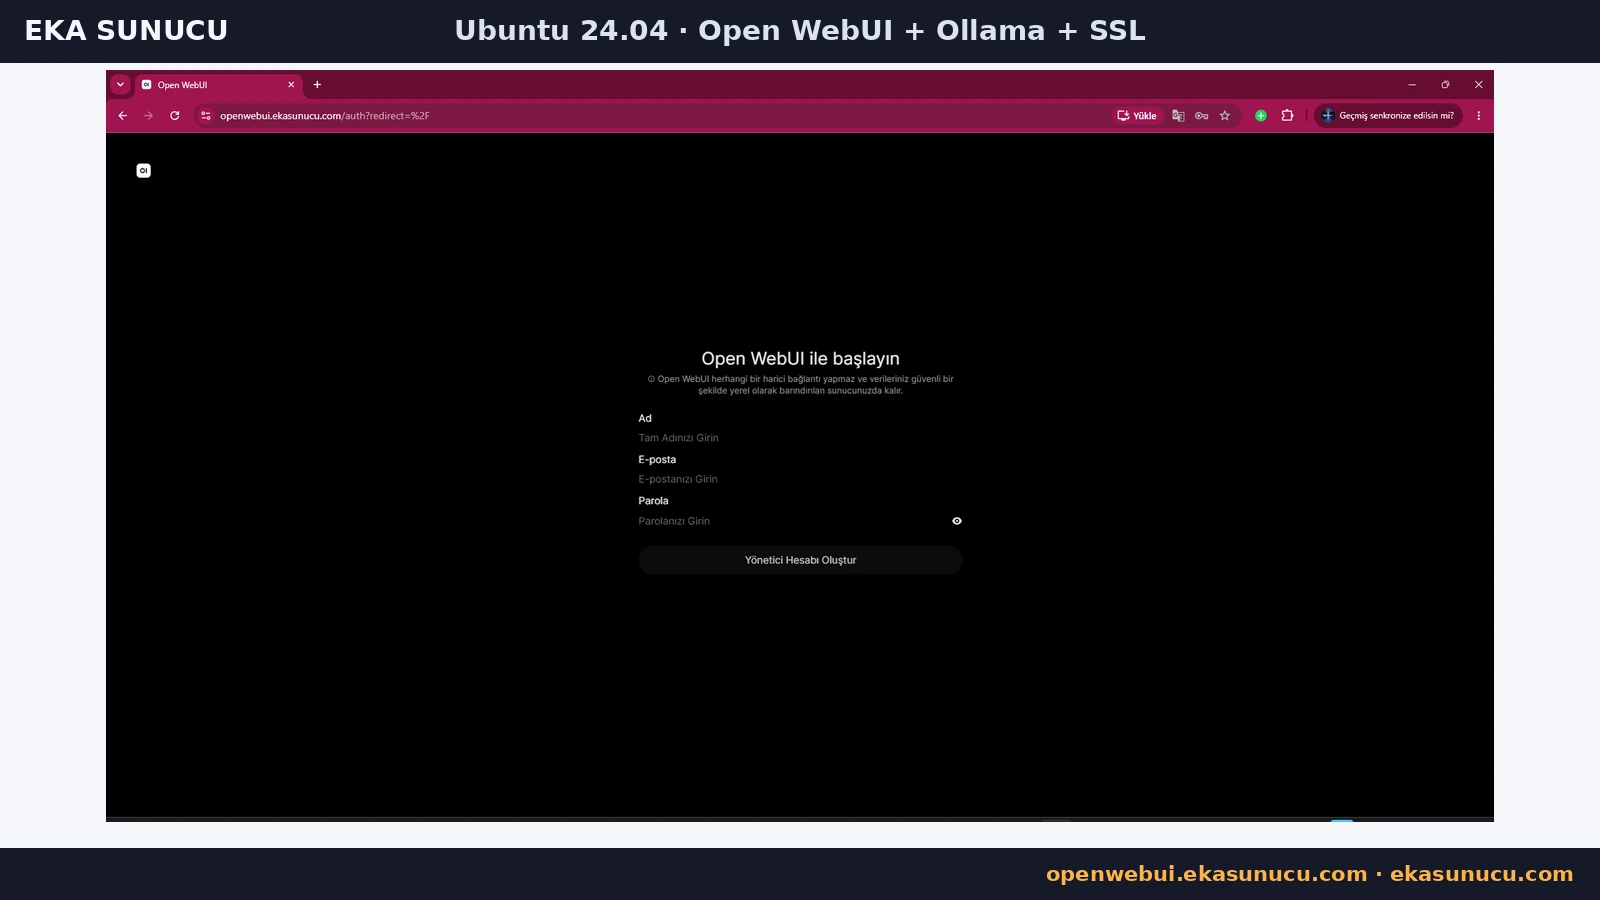The width and height of the screenshot is (1600, 900).
Task: Click the Open WebUI logo icon on the page
Action: click(x=144, y=171)
